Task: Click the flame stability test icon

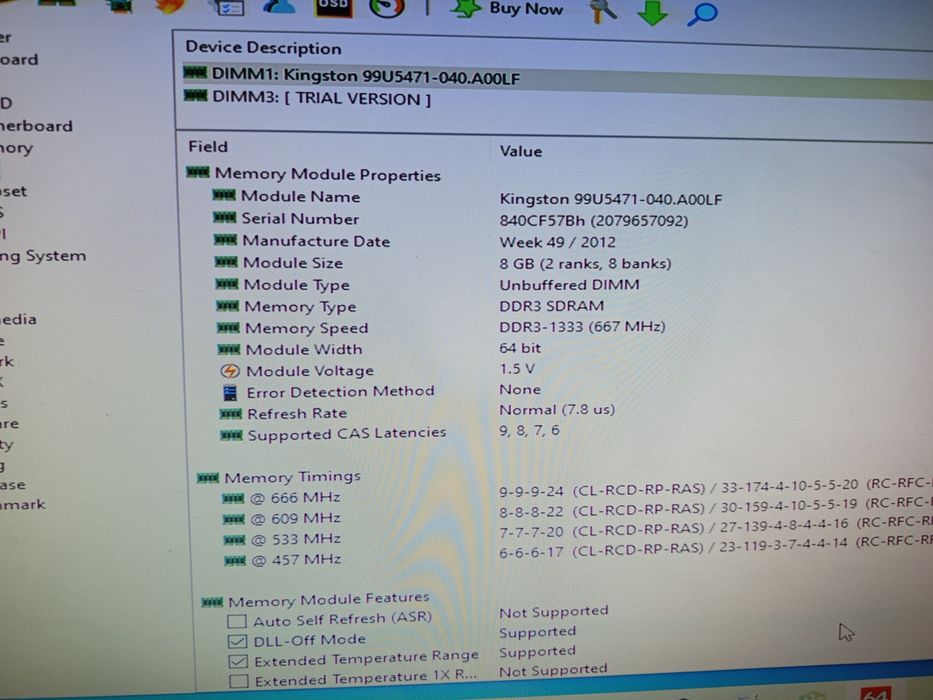Action: tap(169, 6)
